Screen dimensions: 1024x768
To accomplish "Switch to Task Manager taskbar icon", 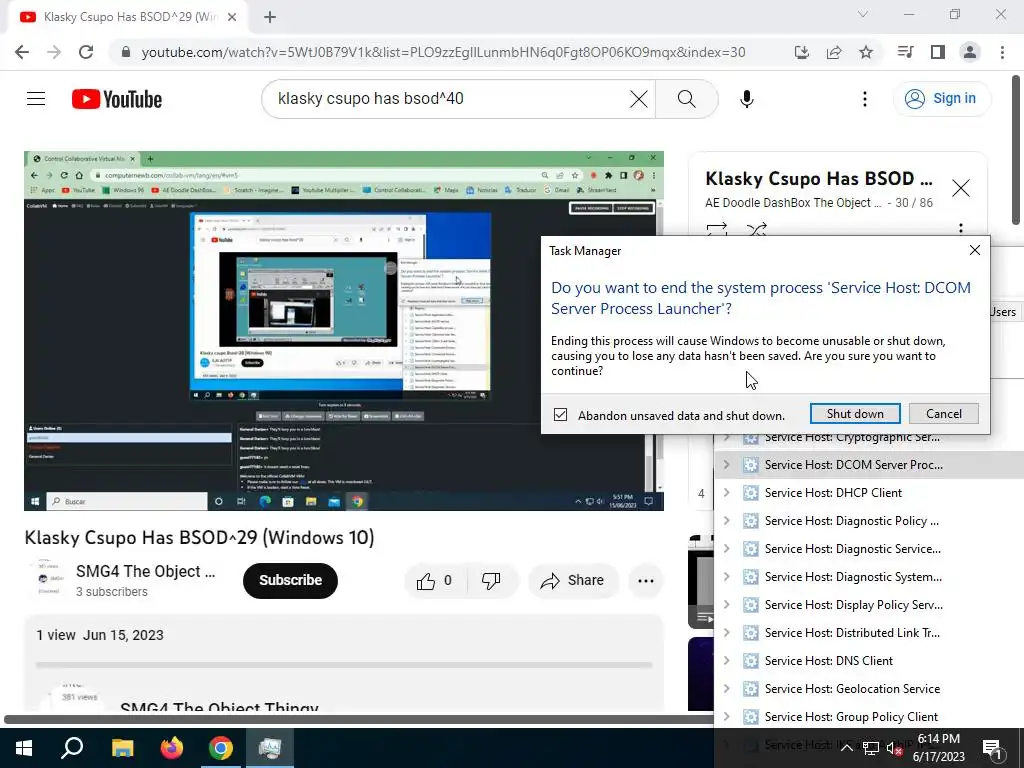I will 270,748.
